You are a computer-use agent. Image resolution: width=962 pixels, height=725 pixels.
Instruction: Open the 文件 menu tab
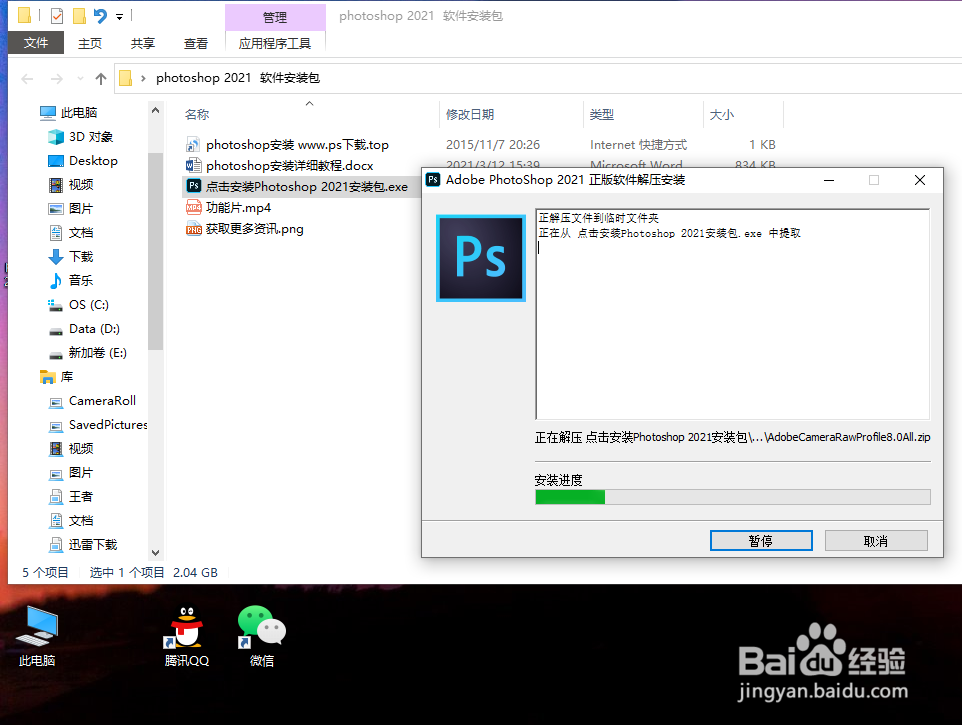click(x=36, y=43)
